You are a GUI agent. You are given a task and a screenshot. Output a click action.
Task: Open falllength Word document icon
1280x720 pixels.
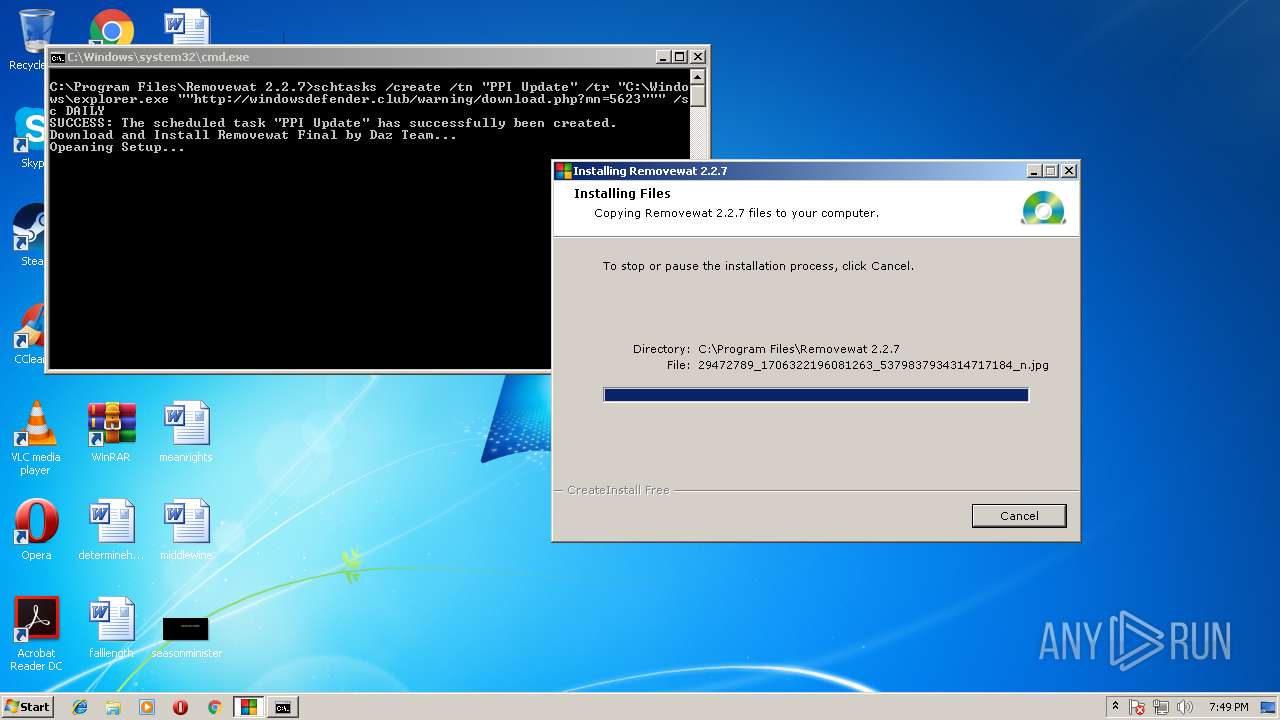pyautogui.click(x=111, y=627)
